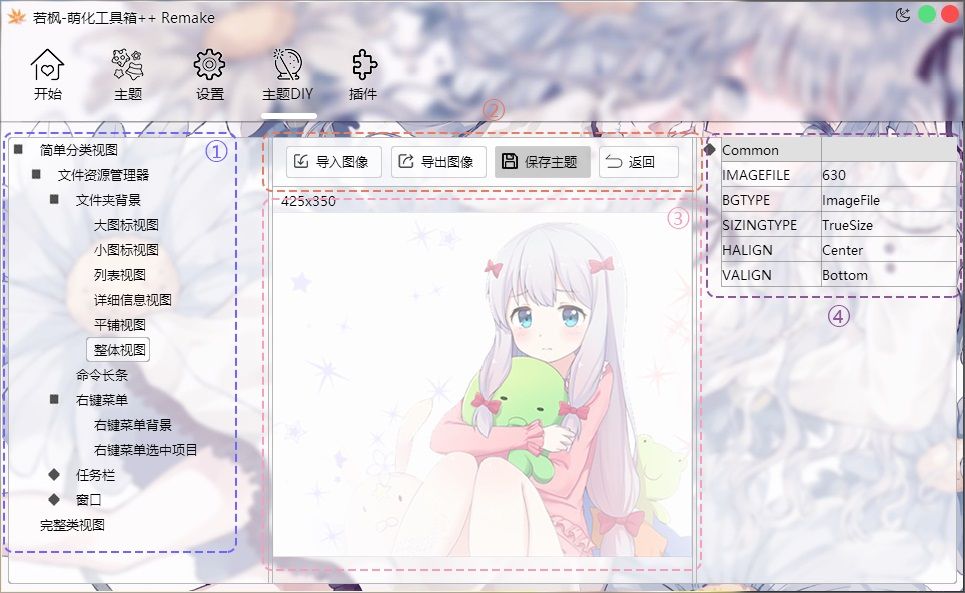Click the HALIGN property name
Image resolution: width=965 pixels, height=593 pixels.
coord(747,250)
